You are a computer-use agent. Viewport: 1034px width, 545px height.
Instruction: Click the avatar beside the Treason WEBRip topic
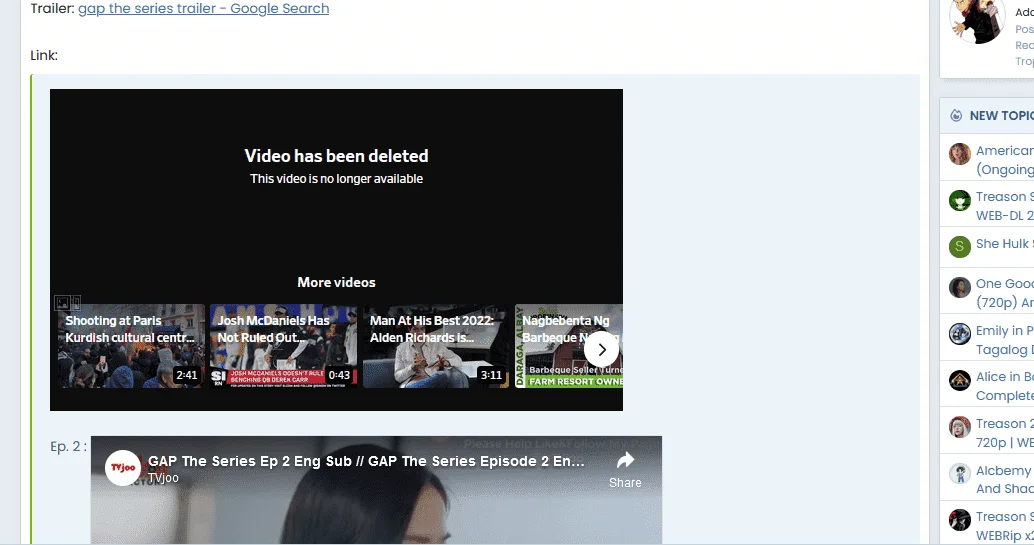959,520
